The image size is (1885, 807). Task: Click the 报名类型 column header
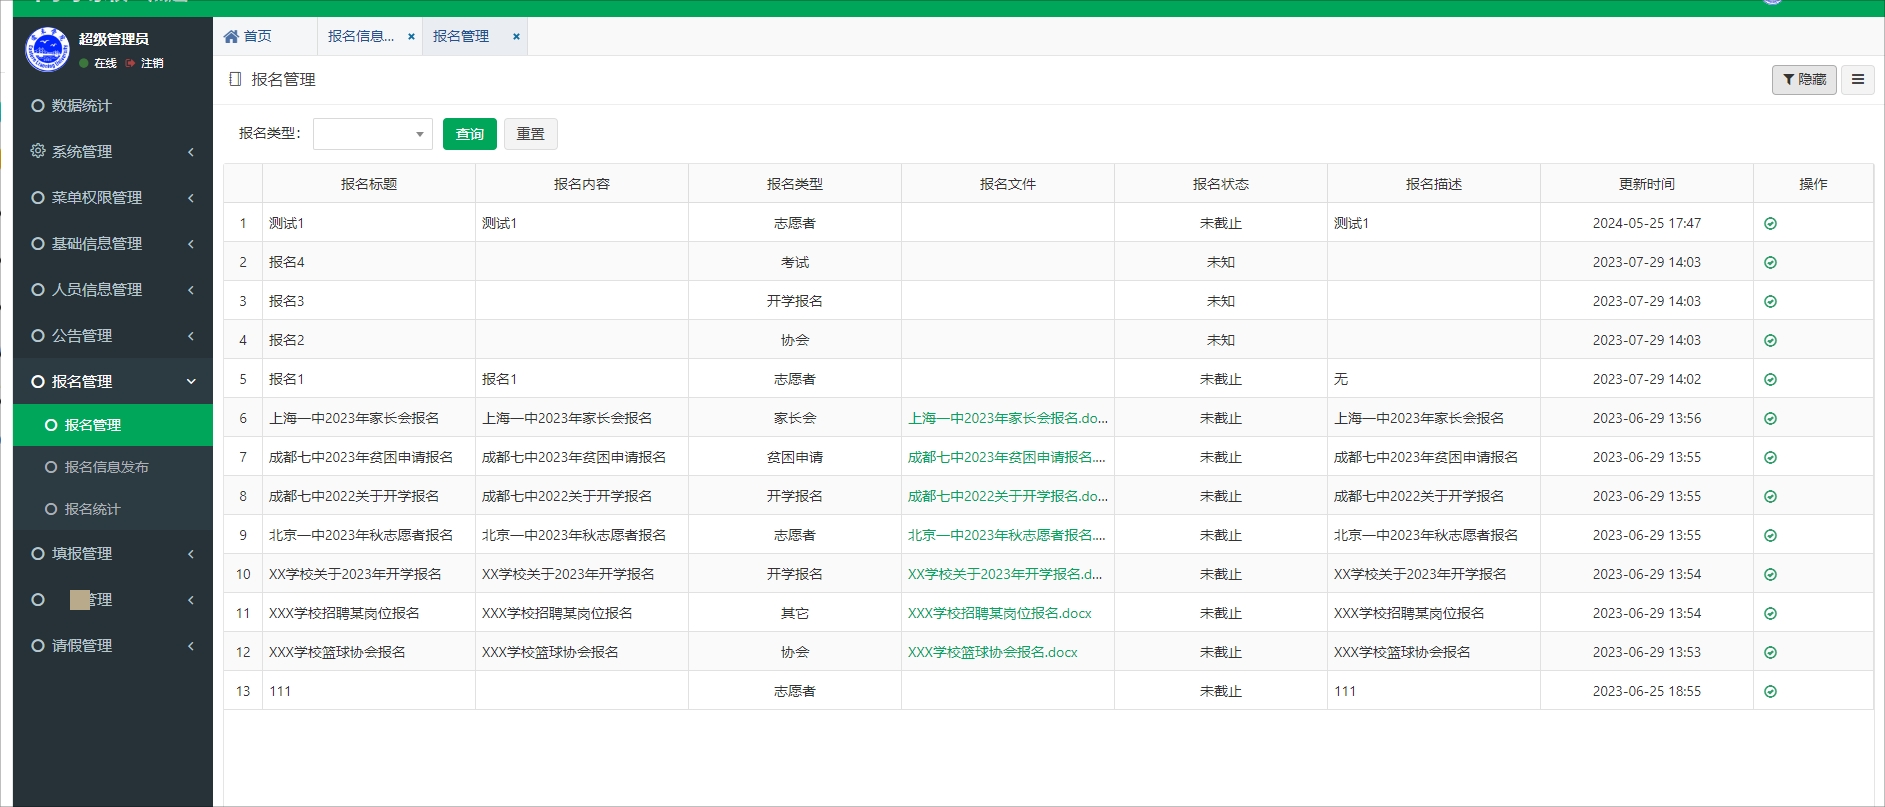795,184
